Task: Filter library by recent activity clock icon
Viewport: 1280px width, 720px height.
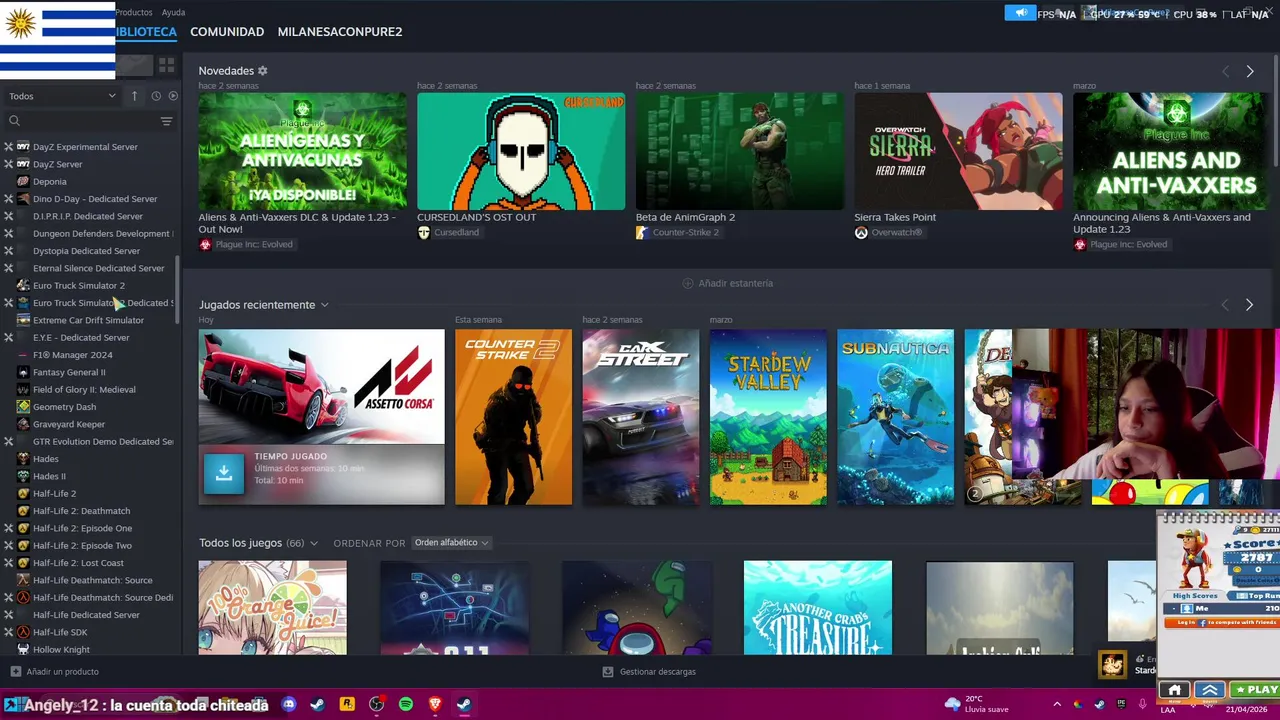Action: pyautogui.click(x=156, y=96)
